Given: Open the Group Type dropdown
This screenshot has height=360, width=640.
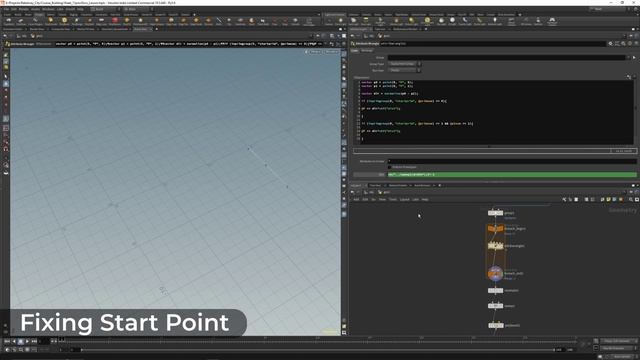Looking at the screenshot, I should (x=405, y=64).
